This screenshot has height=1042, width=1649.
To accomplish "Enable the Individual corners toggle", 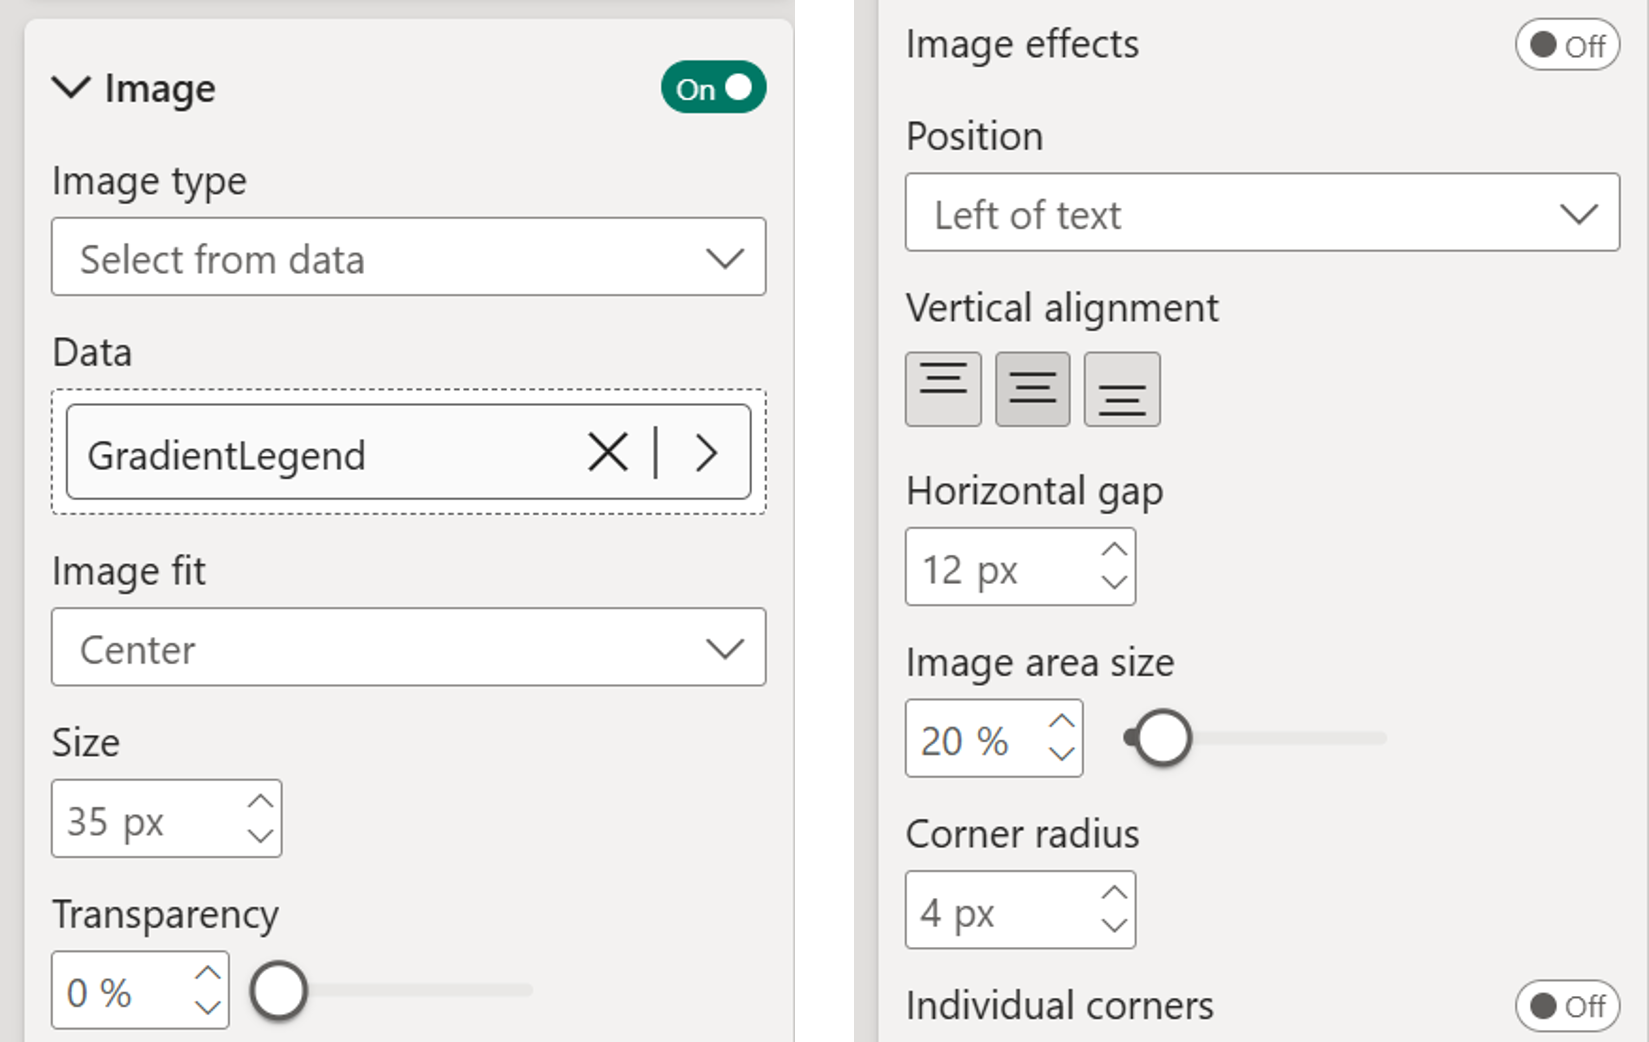I will (x=1566, y=1006).
